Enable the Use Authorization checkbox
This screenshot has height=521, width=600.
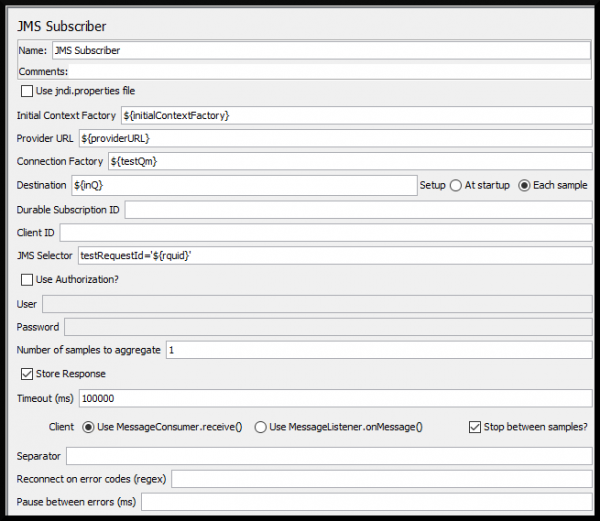coord(27,279)
